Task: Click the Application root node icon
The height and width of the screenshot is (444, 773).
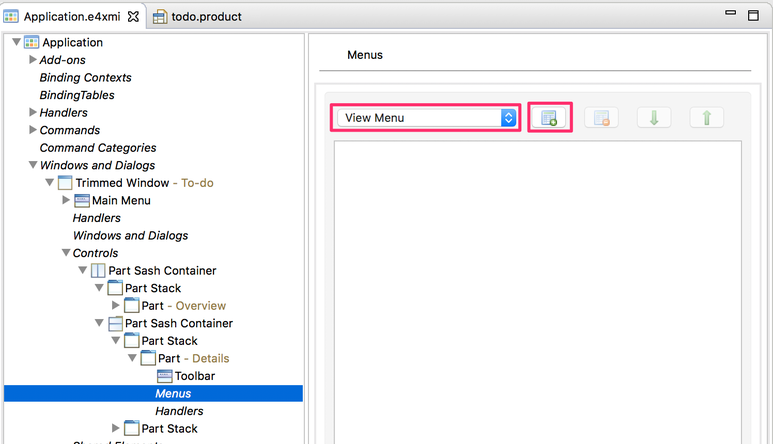Action: click(x=31, y=42)
